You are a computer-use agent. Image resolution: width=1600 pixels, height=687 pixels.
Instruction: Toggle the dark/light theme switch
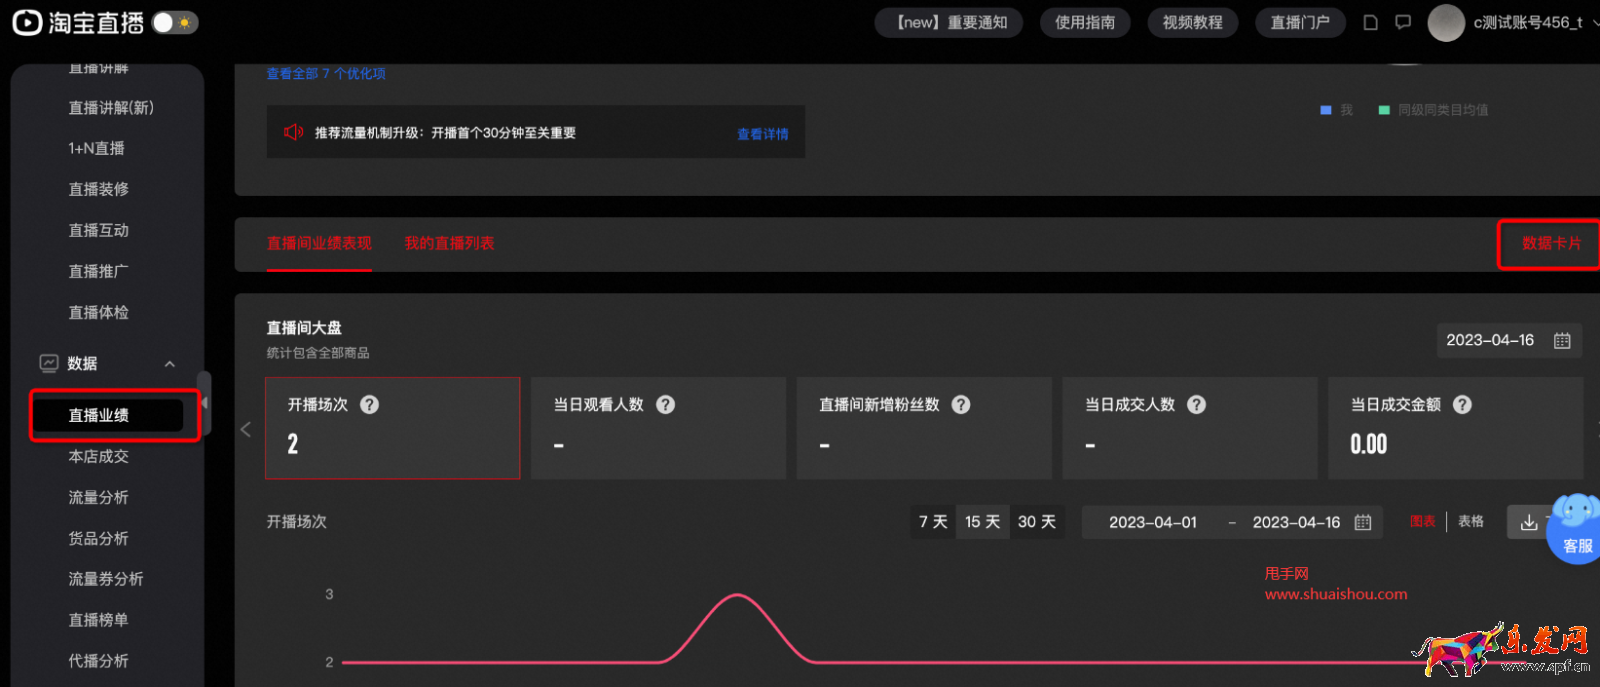click(175, 22)
